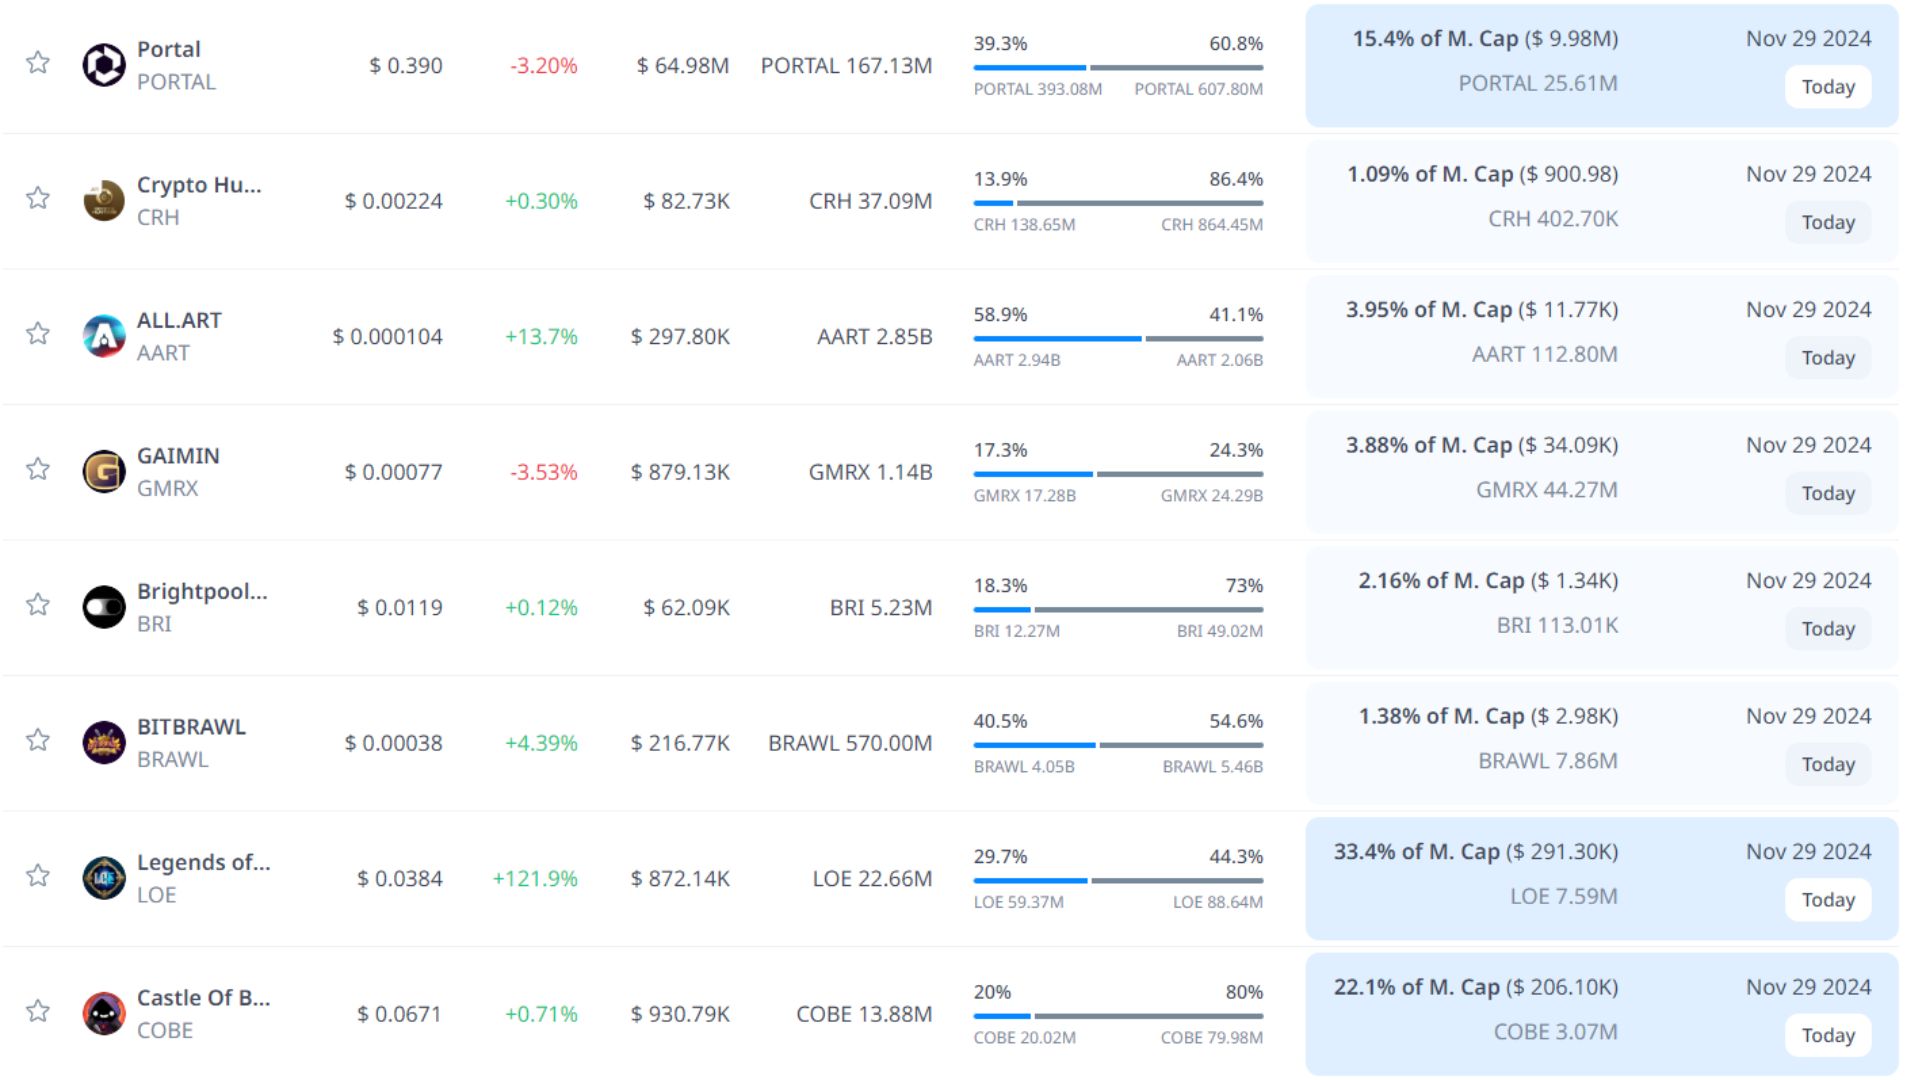The width and height of the screenshot is (1920, 1080).
Task: Click the Brightpool BRI coin icon
Action: (104, 607)
